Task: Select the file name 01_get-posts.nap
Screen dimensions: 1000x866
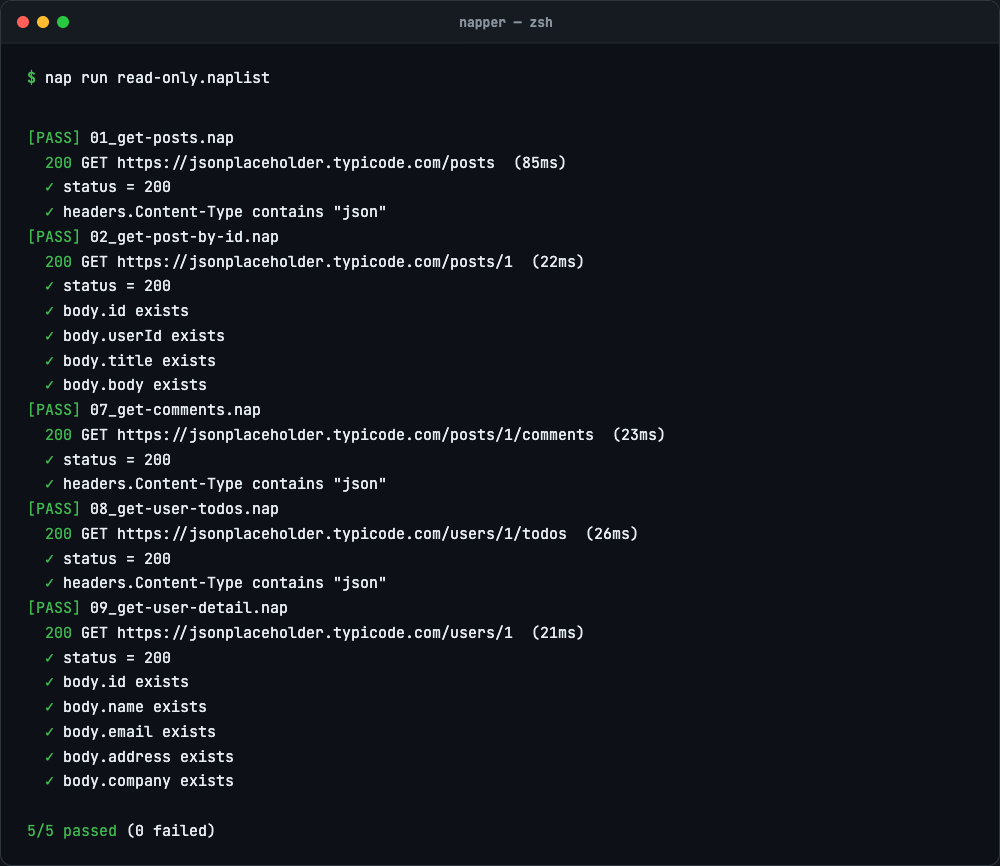Action: point(161,138)
